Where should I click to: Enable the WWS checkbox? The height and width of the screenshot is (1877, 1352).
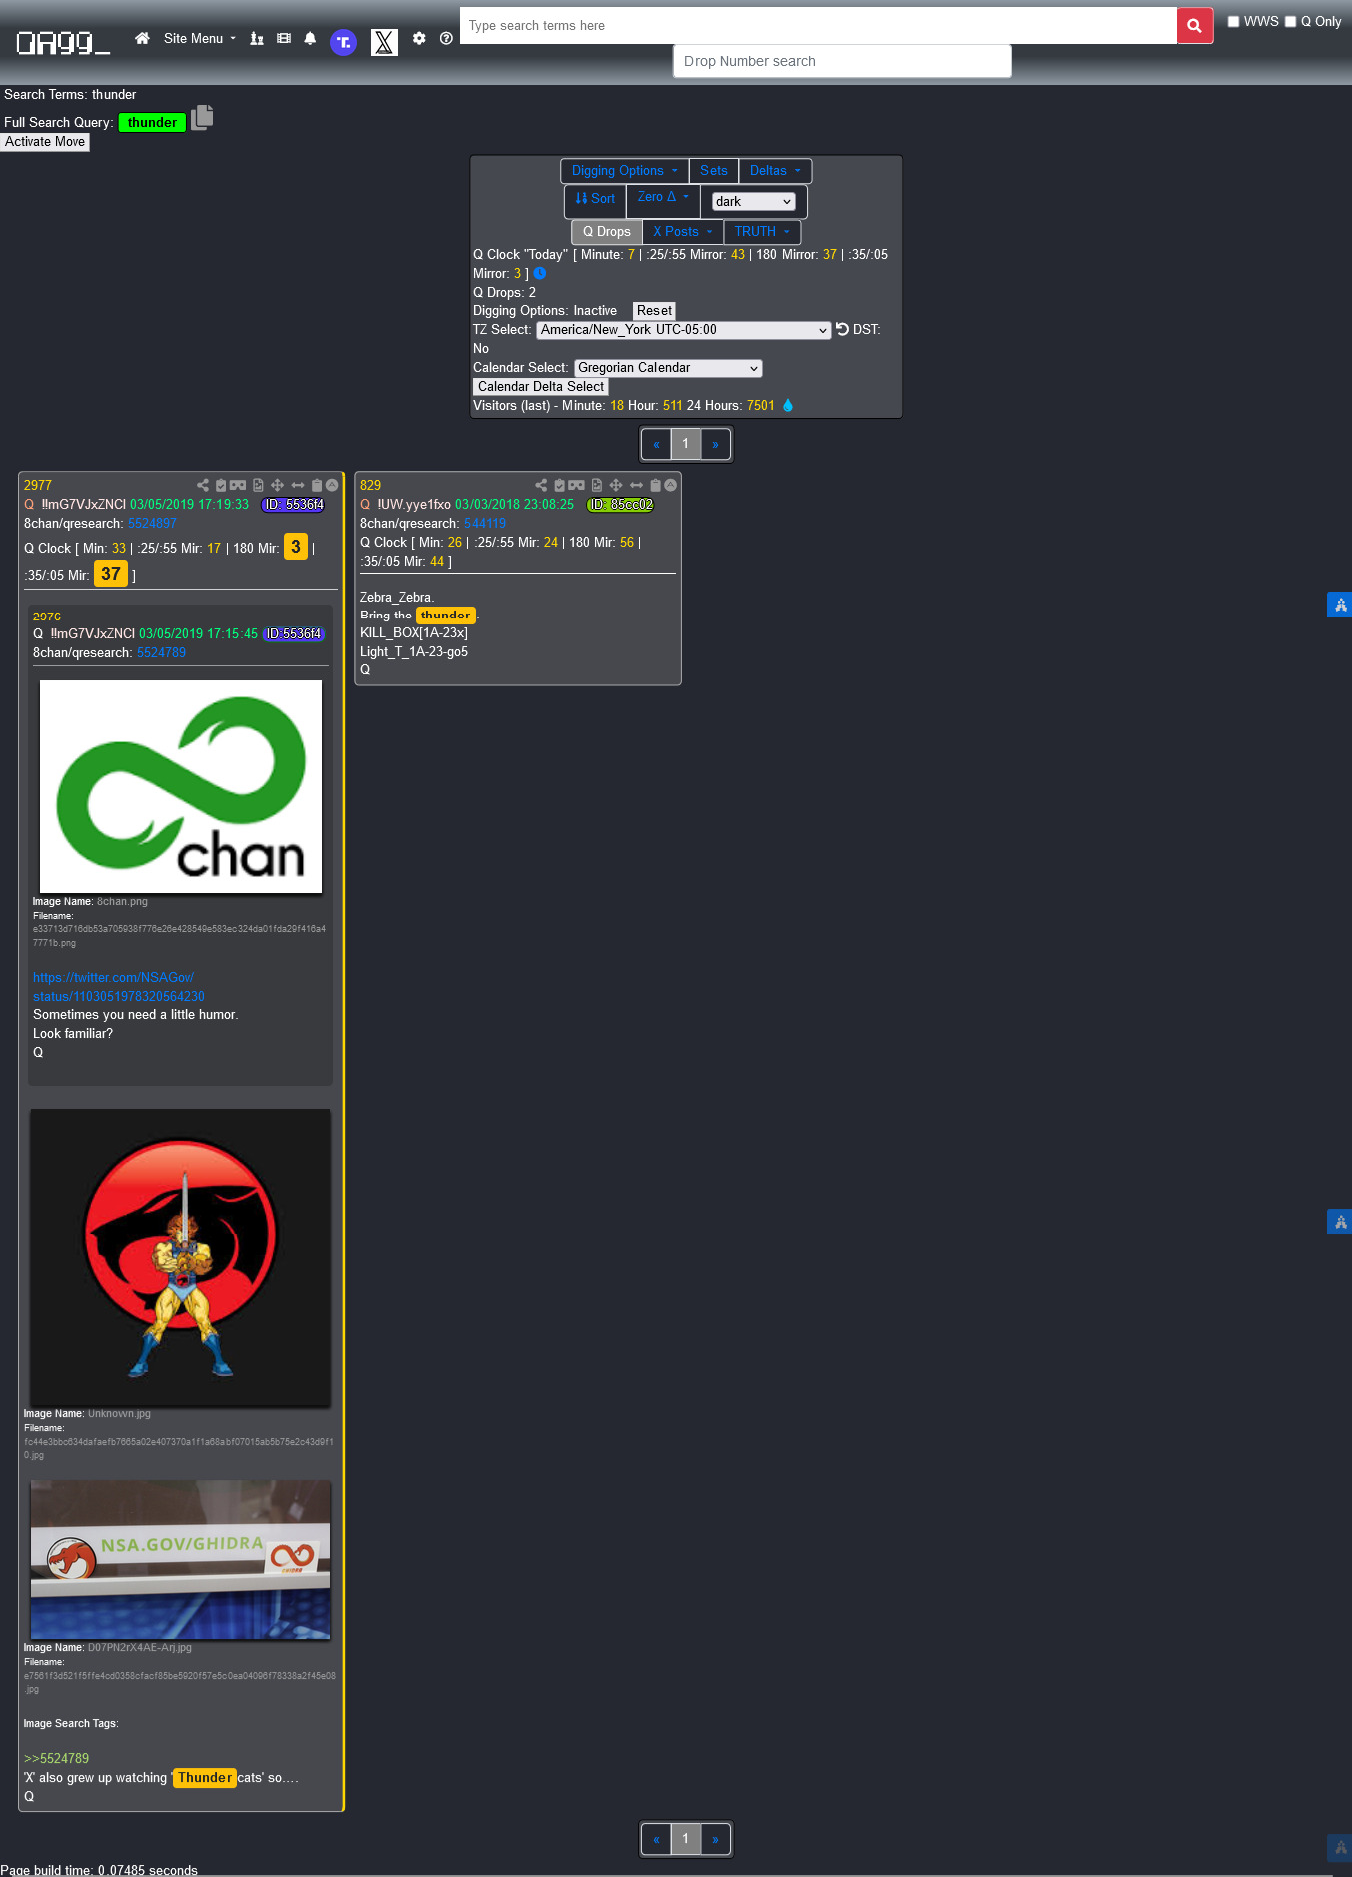(x=1234, y=21)
